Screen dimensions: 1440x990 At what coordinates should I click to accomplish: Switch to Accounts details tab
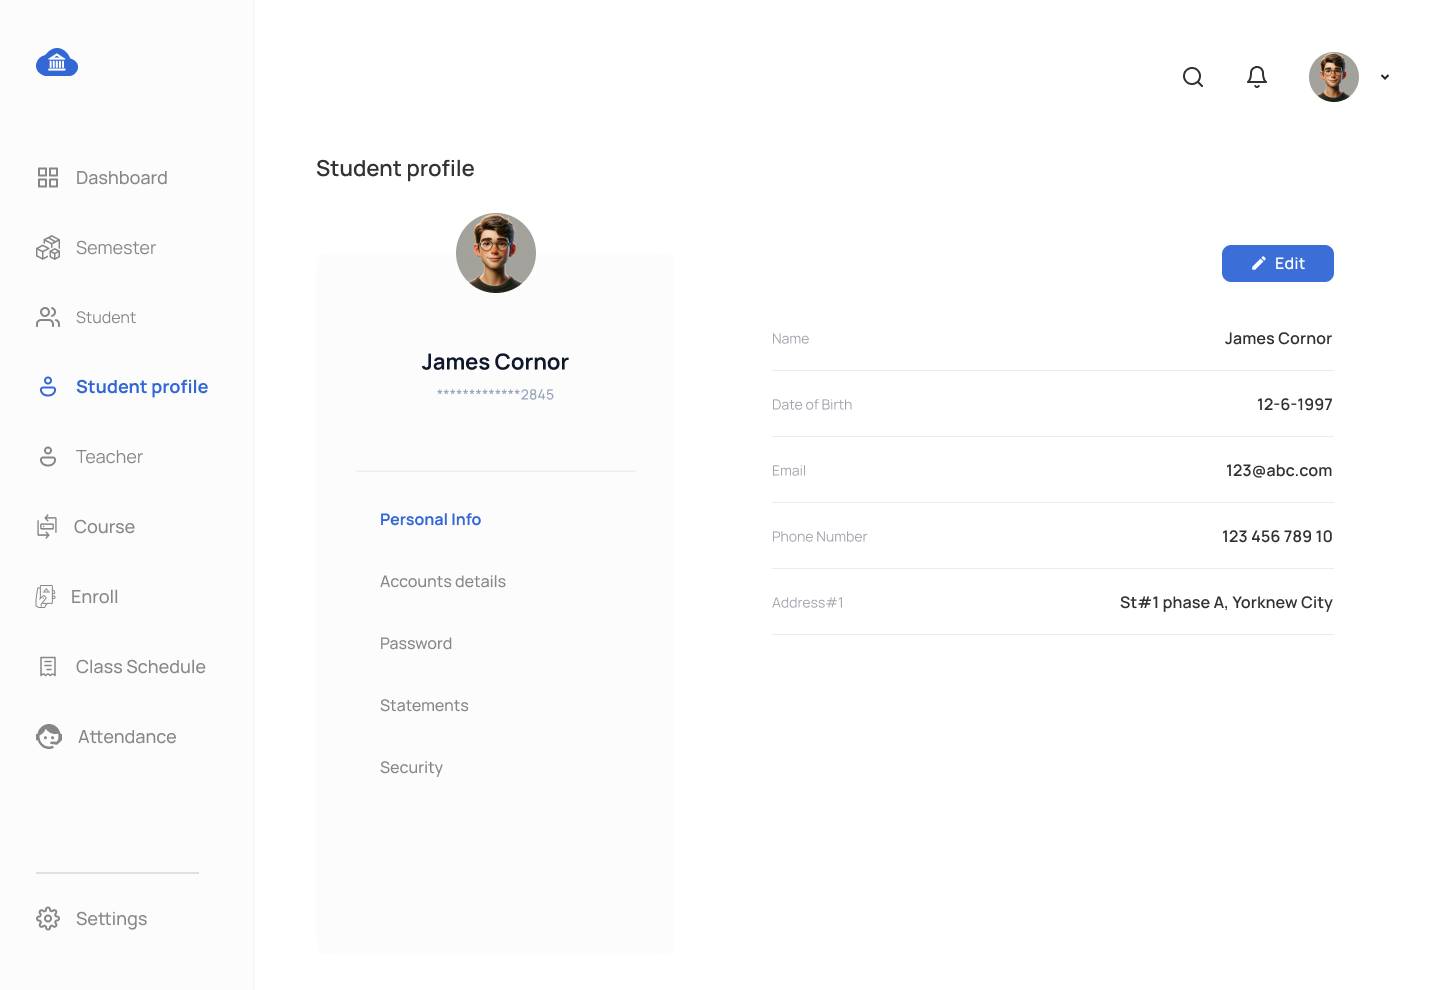(x=443, y=582)
